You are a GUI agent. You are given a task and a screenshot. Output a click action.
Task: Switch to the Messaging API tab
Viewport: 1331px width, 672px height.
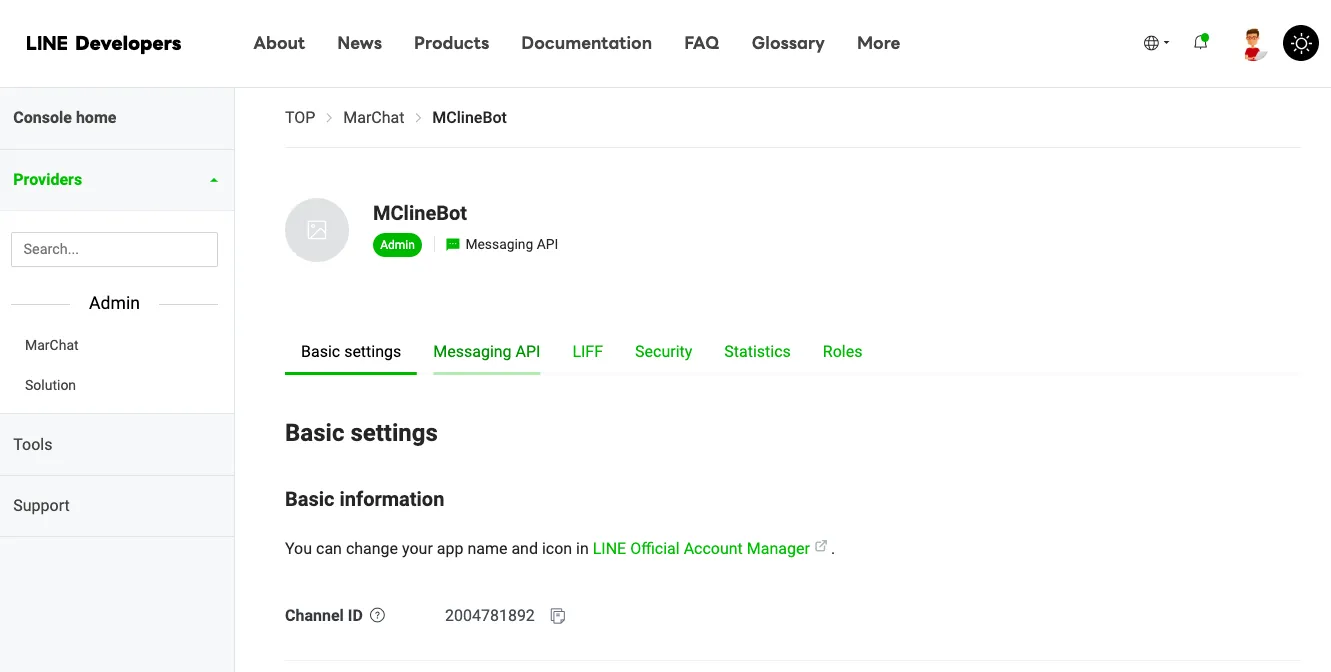pyautogui.click(x=487, y=352)
